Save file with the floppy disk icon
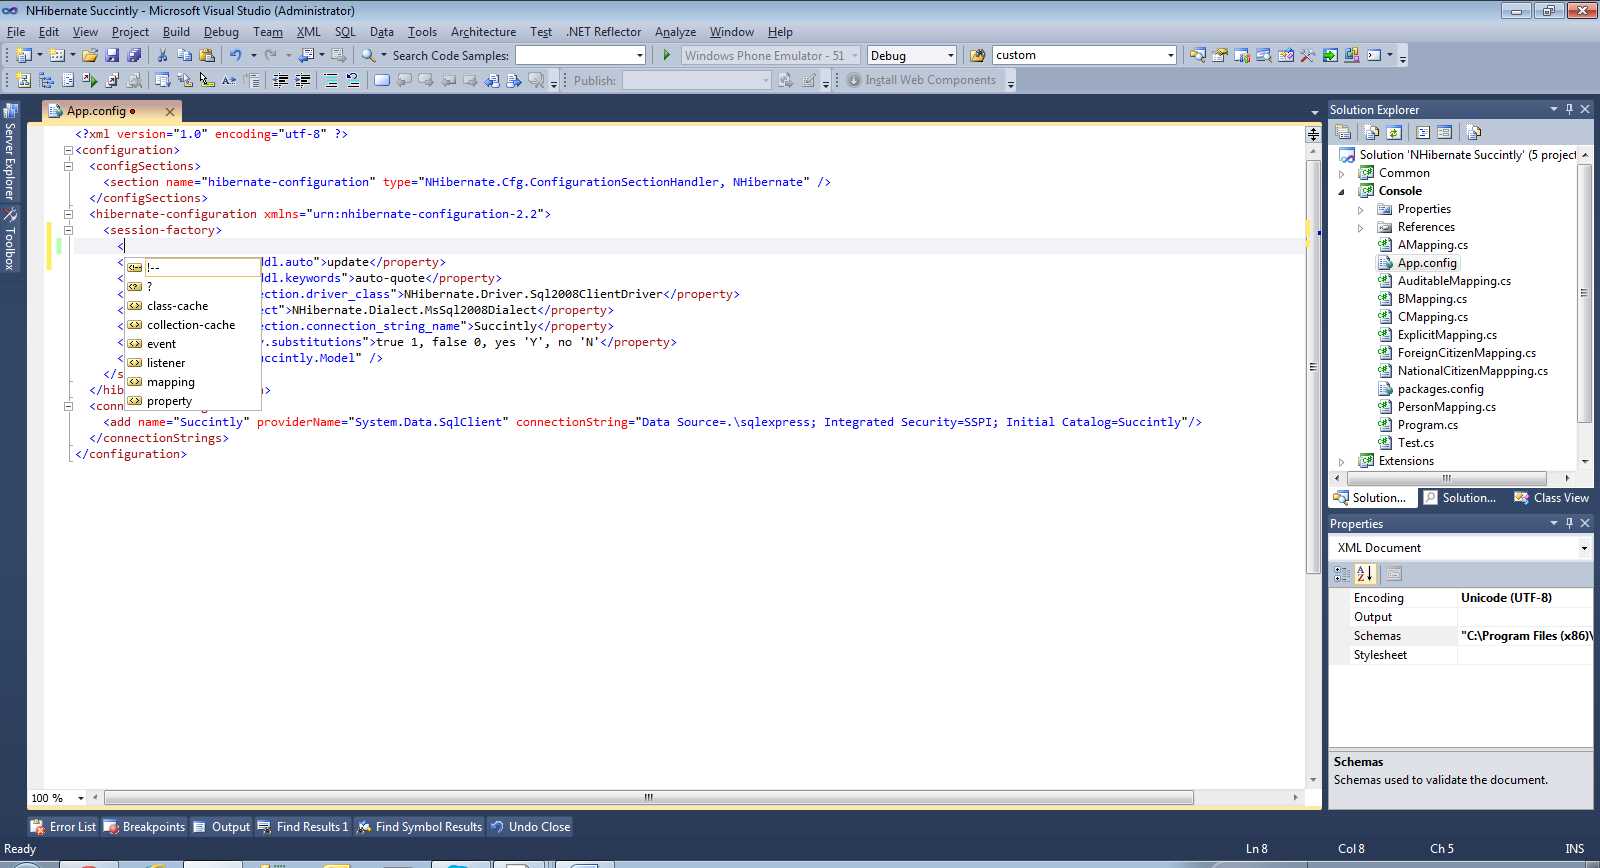The width and height of the screenshot is (1600, 868). (x=112, y=55)
